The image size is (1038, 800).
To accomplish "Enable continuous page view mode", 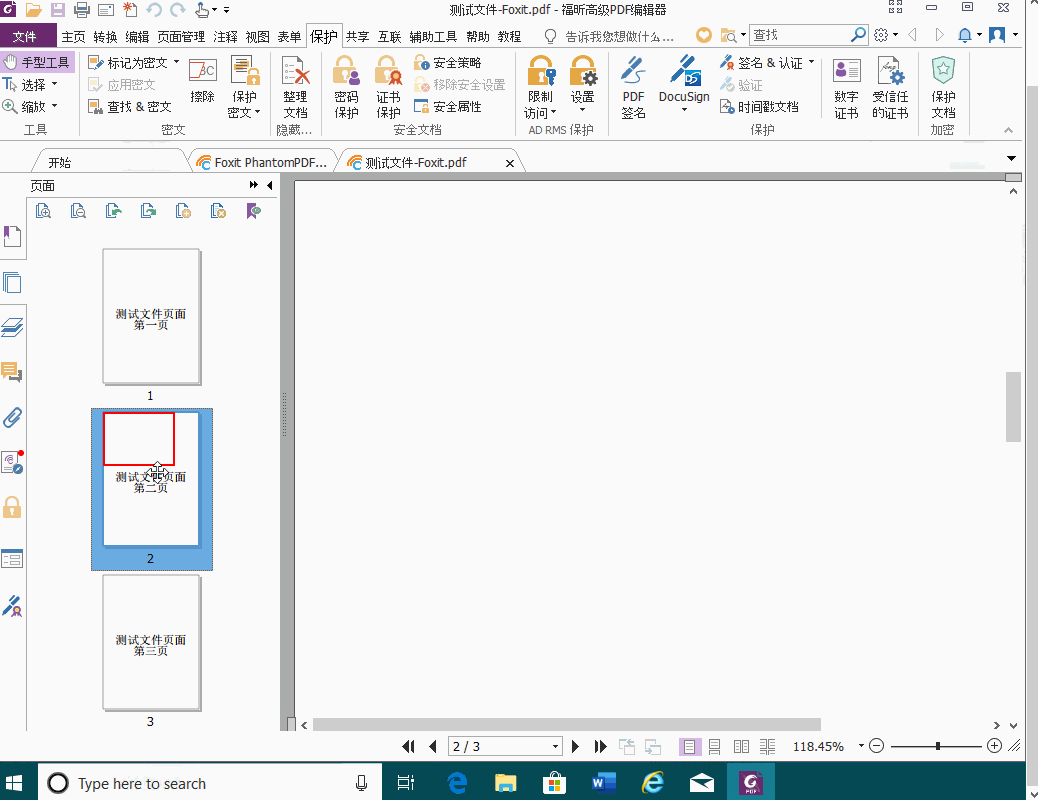I will tap(715, 746).
